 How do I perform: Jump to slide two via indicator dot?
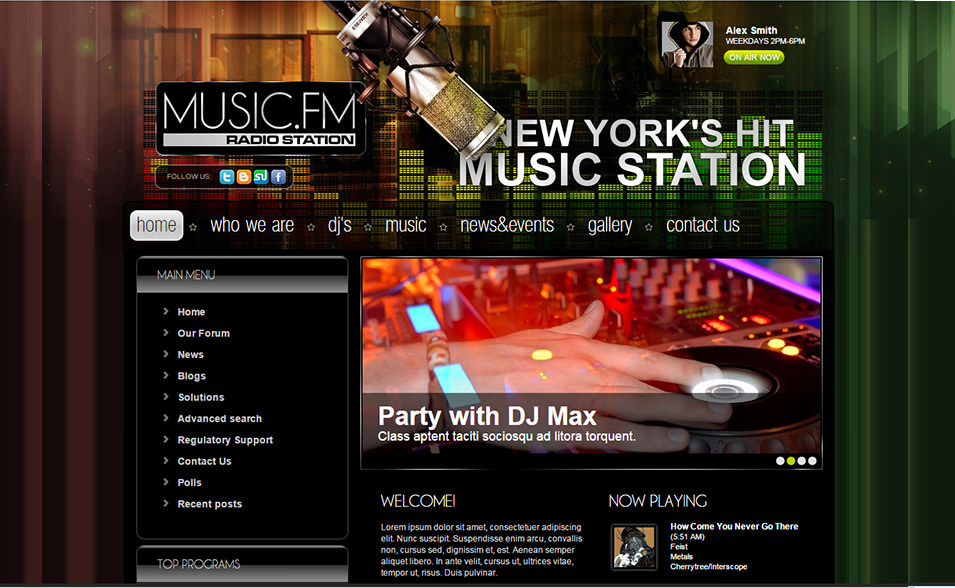point(790,460)
